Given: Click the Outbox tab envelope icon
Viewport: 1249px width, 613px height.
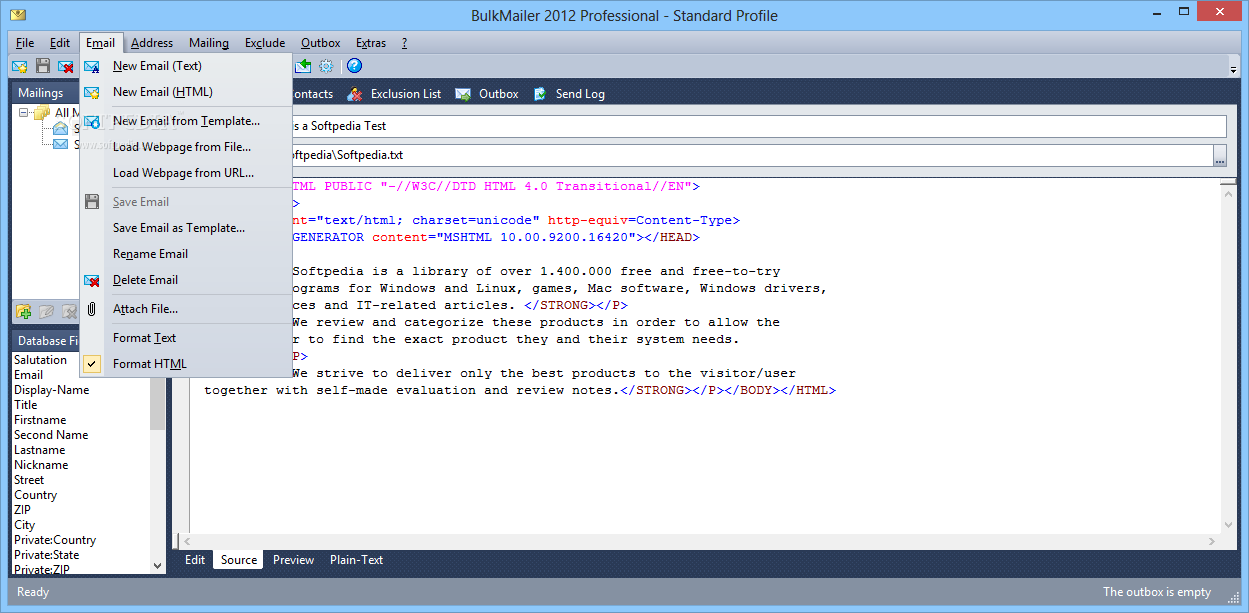Looking at the screenshot, I should pyautogui.click(x=463, y=94).
